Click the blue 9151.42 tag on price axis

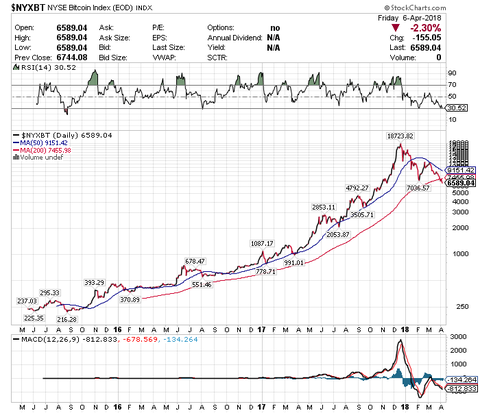click(461, 170)
